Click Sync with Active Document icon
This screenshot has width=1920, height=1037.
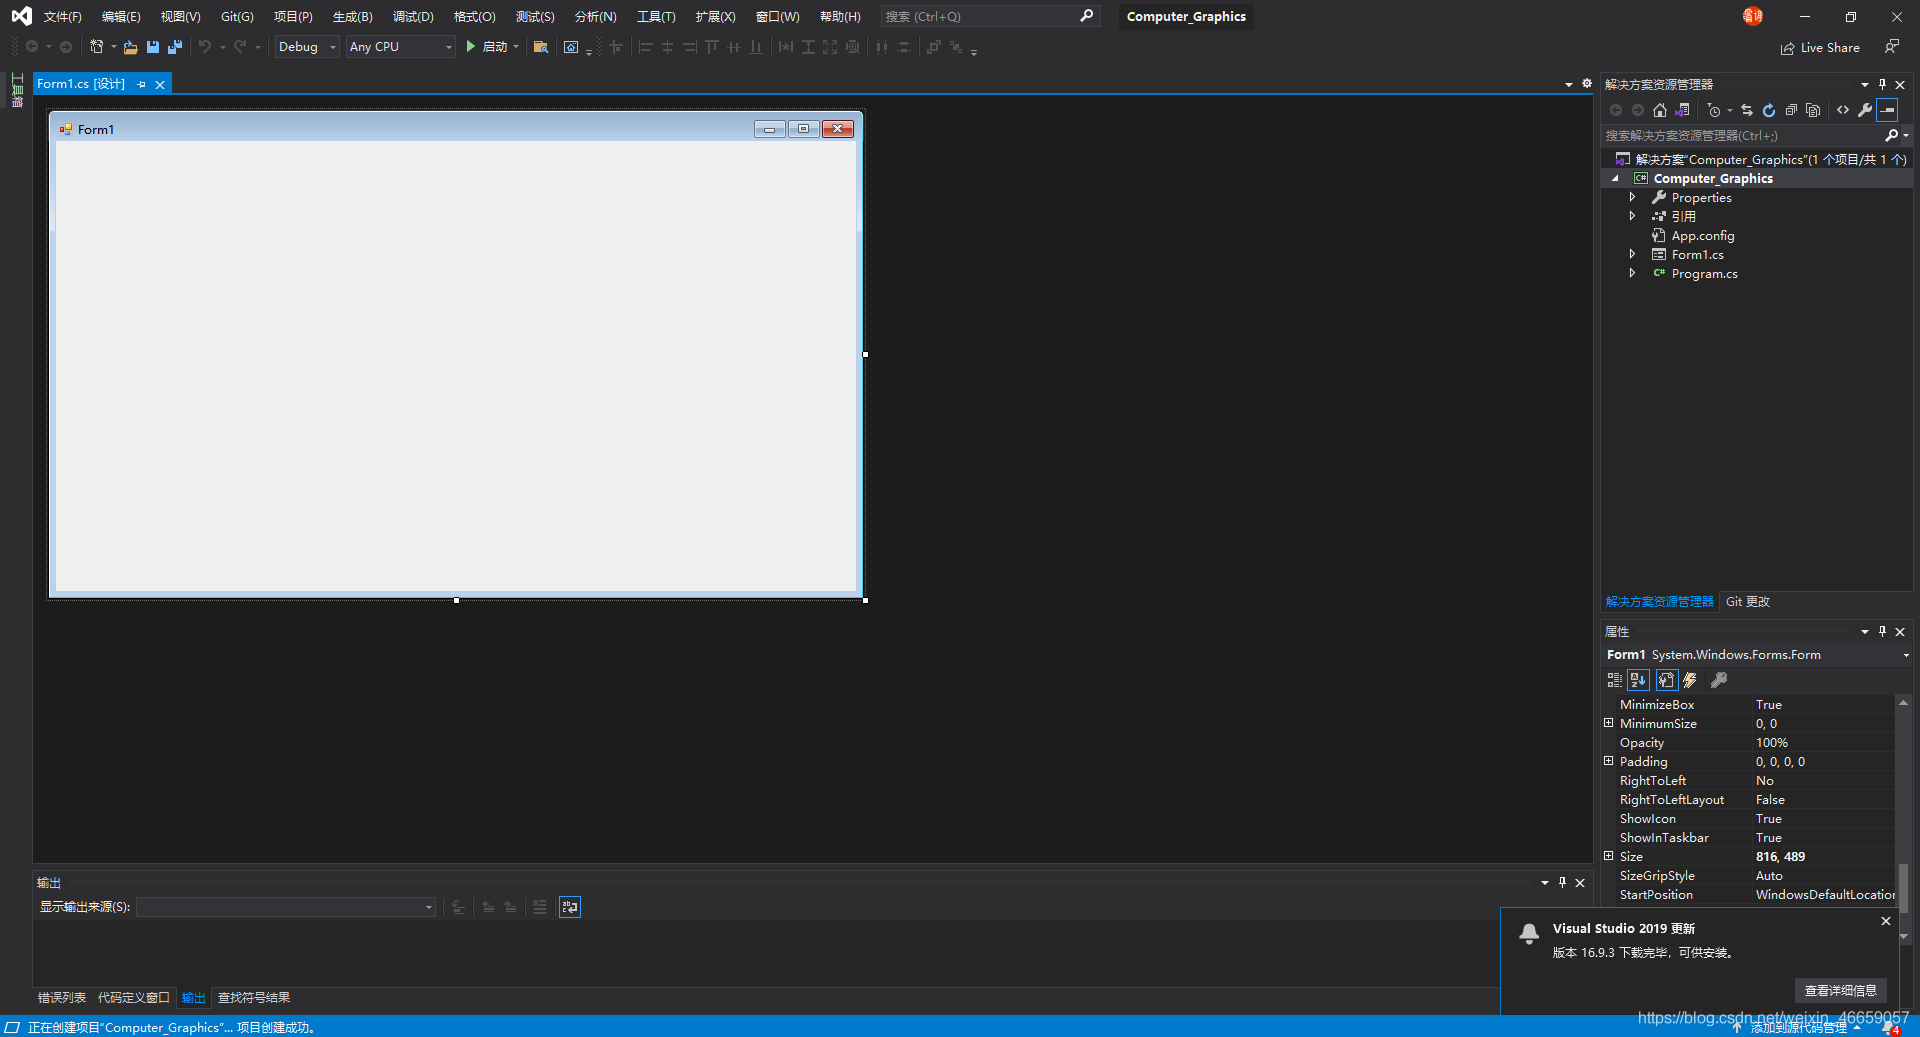(x=1747, y=110)
